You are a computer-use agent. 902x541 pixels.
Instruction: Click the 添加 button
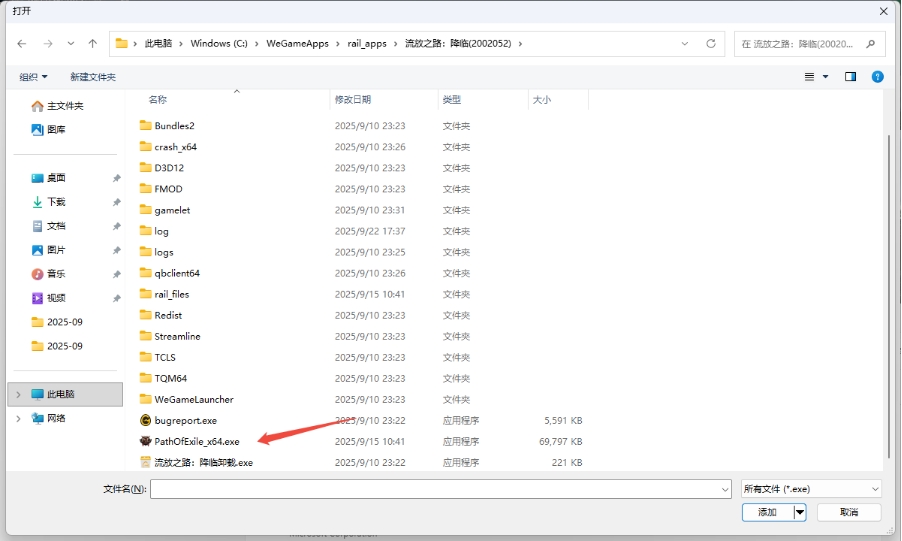tap(767, 512)
